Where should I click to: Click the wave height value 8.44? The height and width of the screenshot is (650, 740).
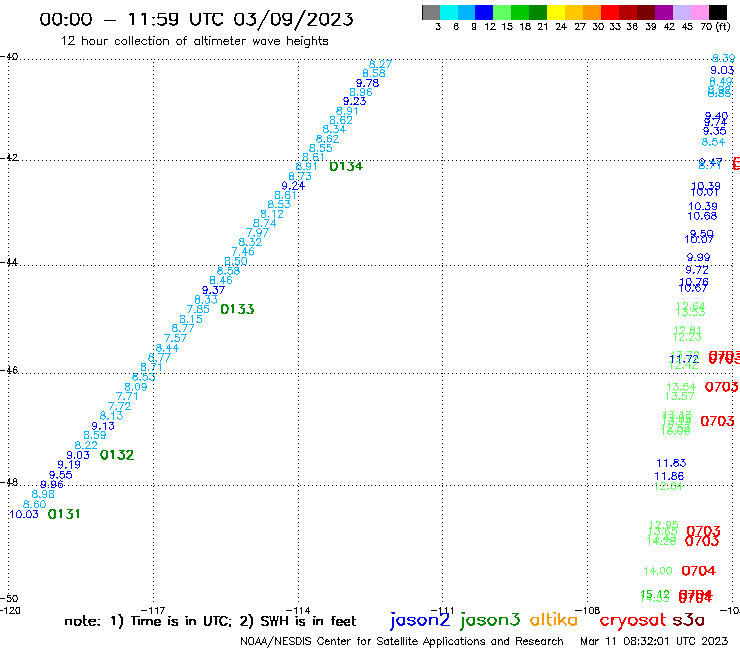tap(167, 348)
